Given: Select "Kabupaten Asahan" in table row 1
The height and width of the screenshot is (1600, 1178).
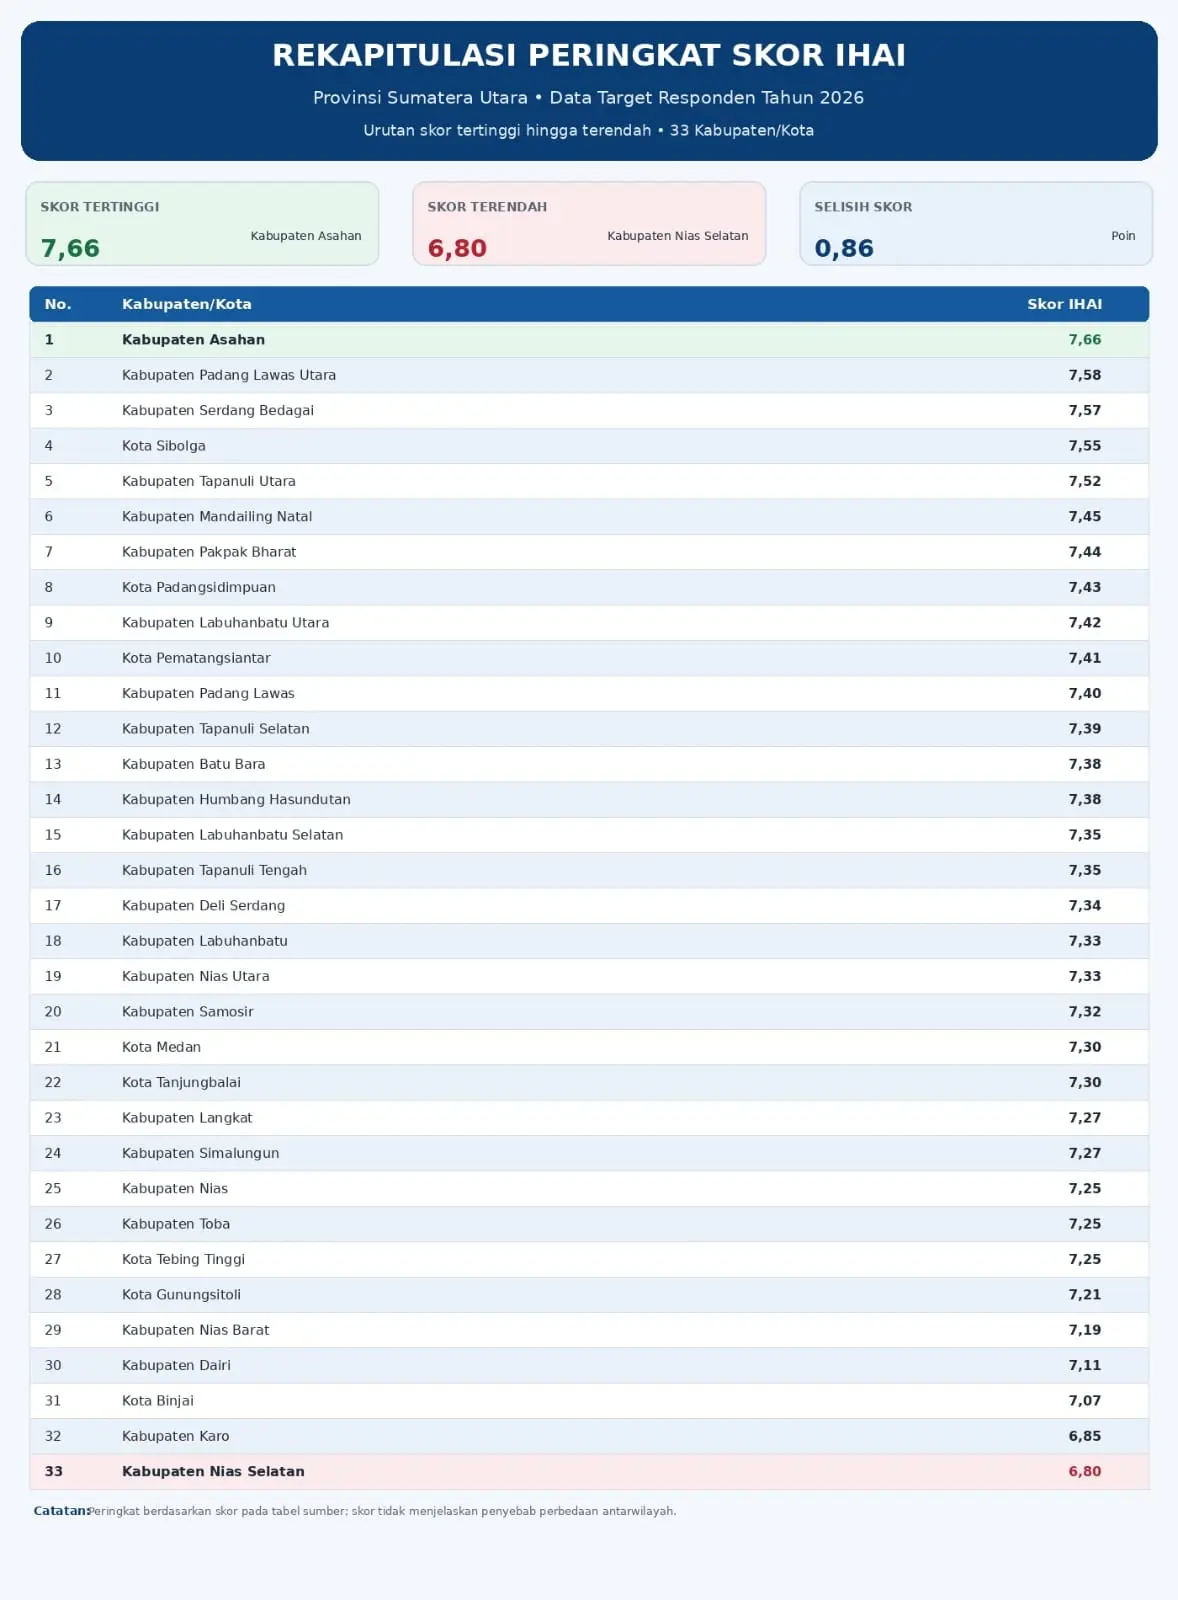Looking at the screenshot, I should (x=193, y=340).
